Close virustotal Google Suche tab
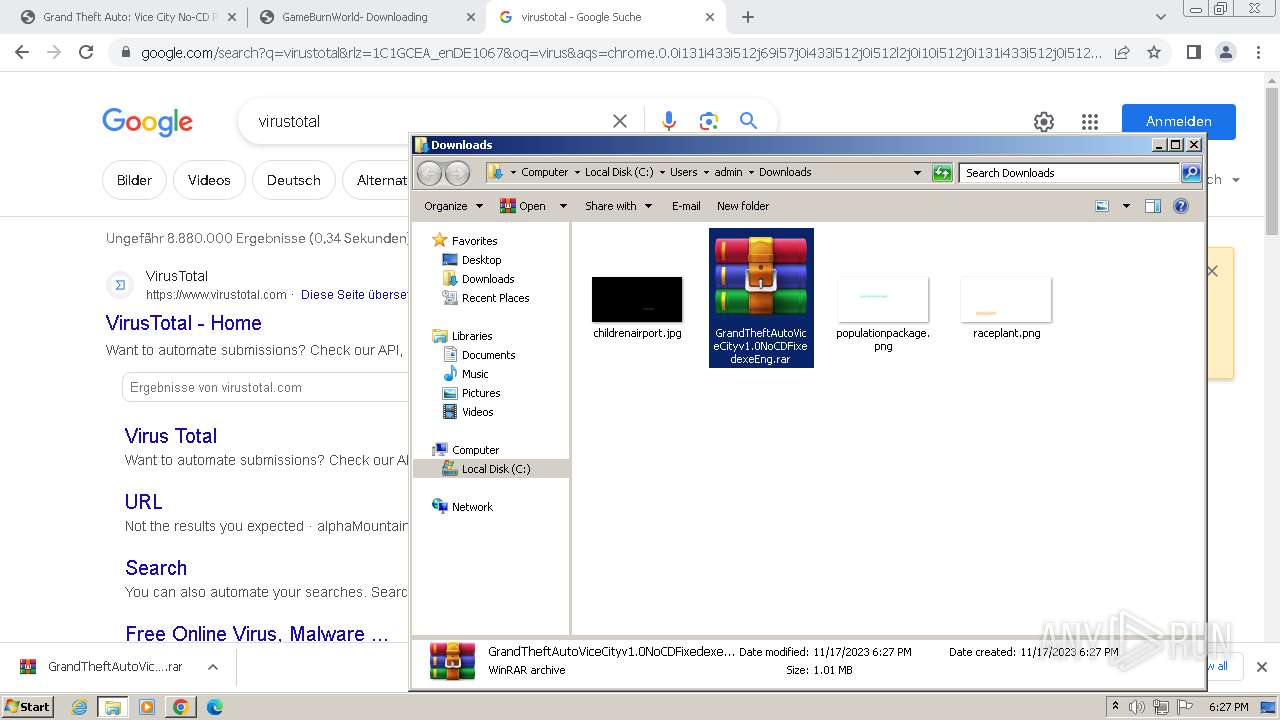This screenshot has height=720, width=1280. tap(710, 17)
